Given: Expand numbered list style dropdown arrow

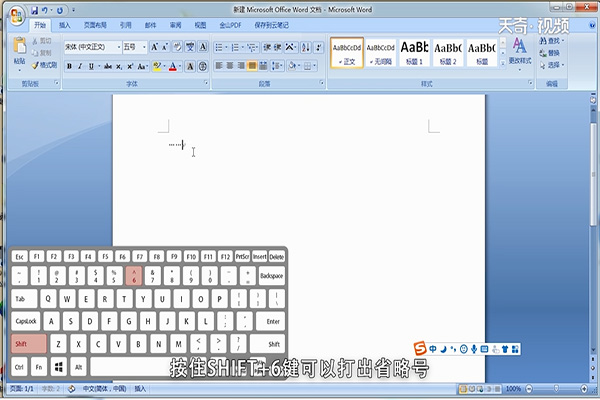Looking at the screenshot, I should pos(243,47).
